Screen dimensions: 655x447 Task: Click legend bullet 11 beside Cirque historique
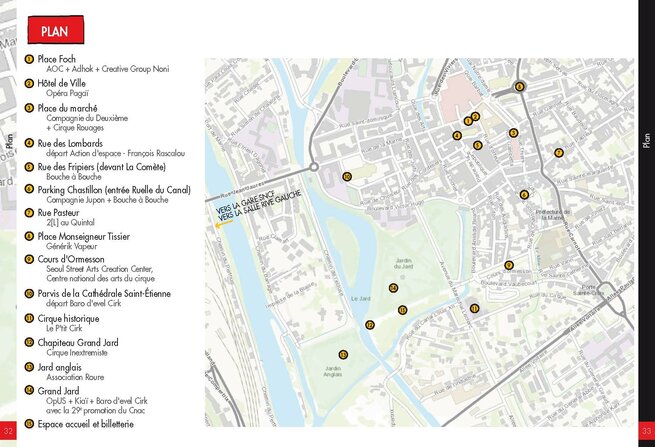click(29, 318)
